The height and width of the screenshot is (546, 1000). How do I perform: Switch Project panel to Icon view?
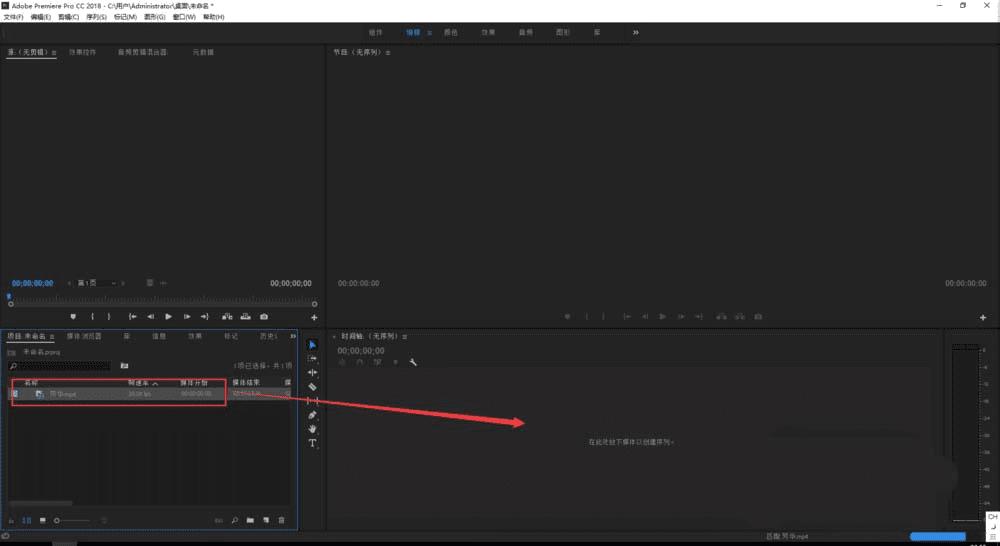tap(43, 520)
